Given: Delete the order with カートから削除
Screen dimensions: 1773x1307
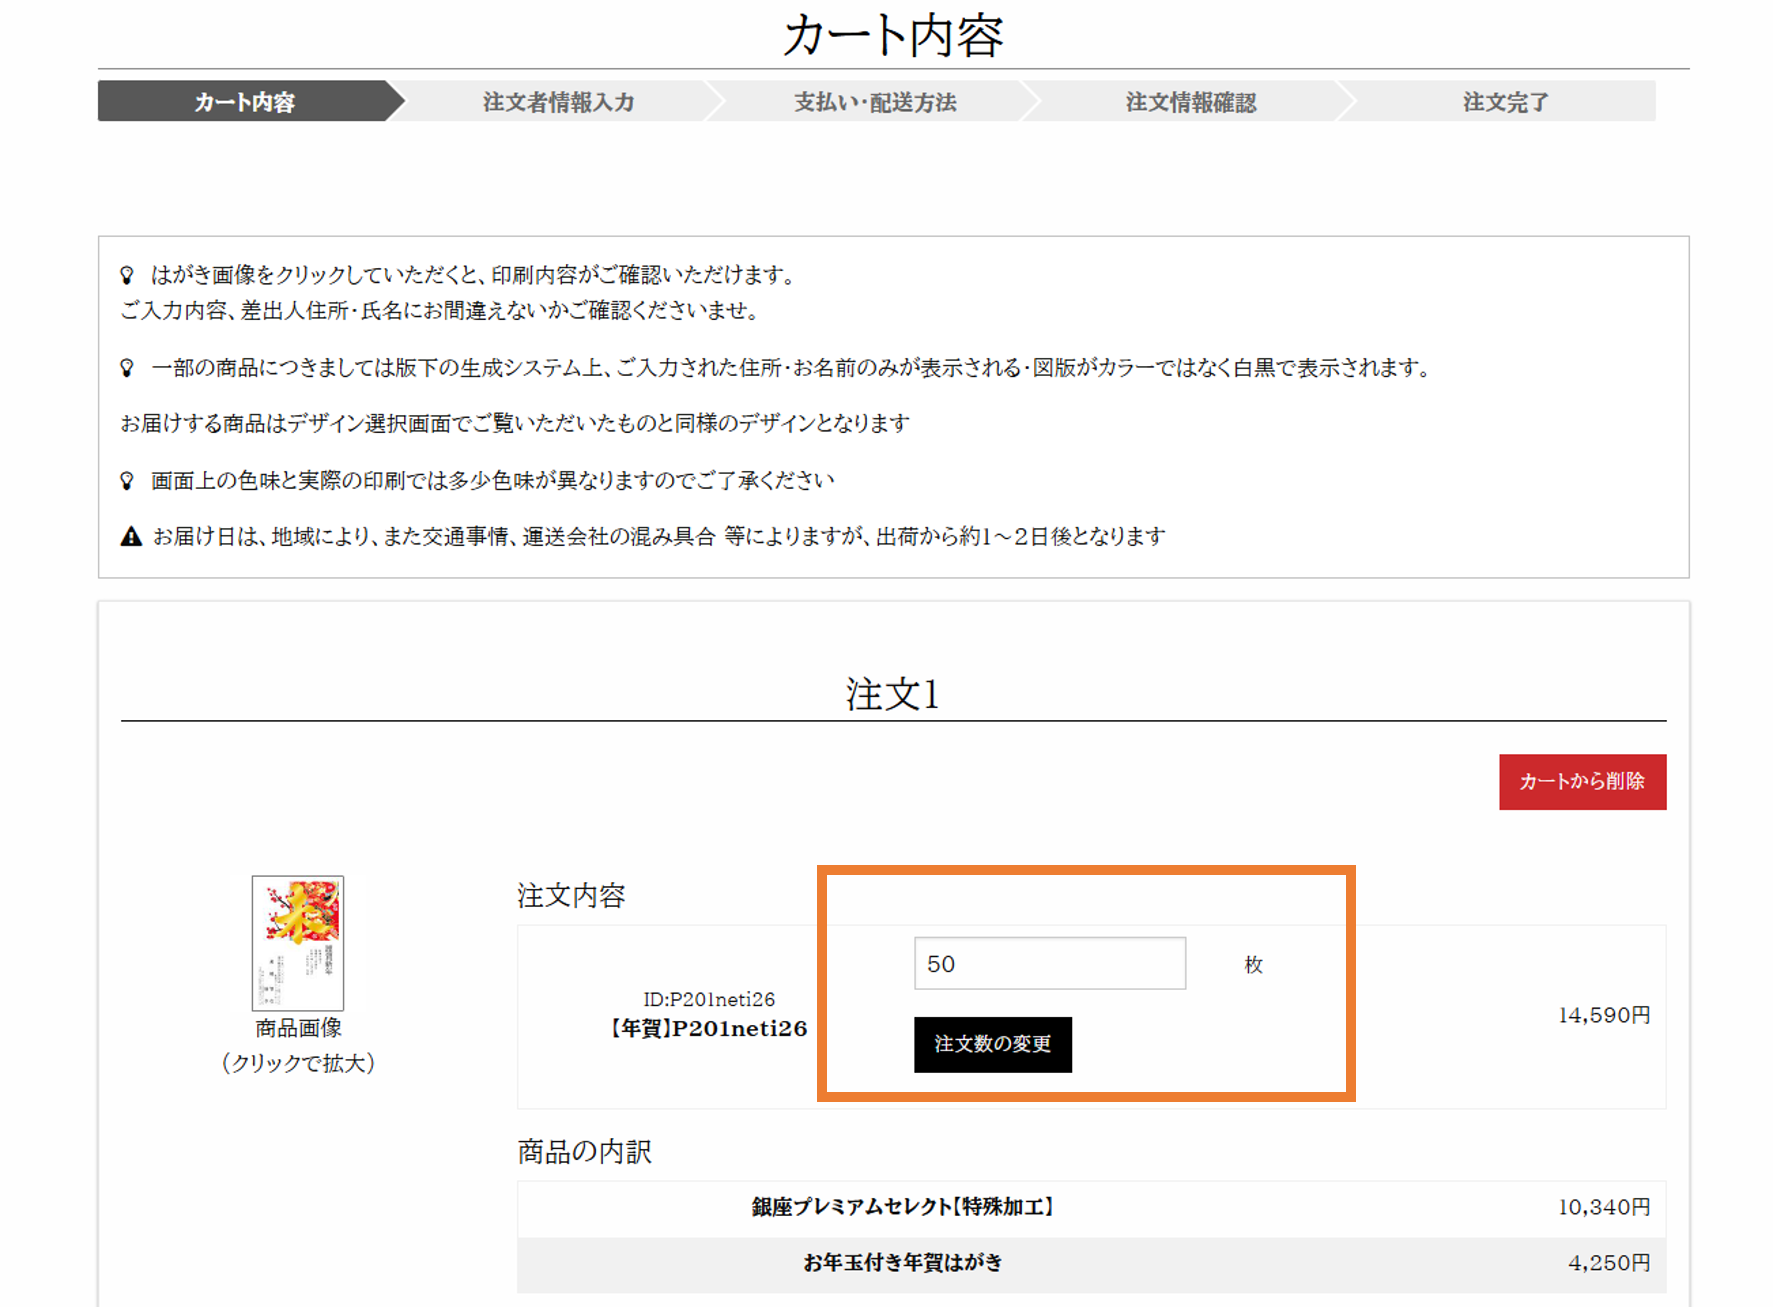Looking at the screenshot, I should pyautogui.click(x=1582, y=782).
